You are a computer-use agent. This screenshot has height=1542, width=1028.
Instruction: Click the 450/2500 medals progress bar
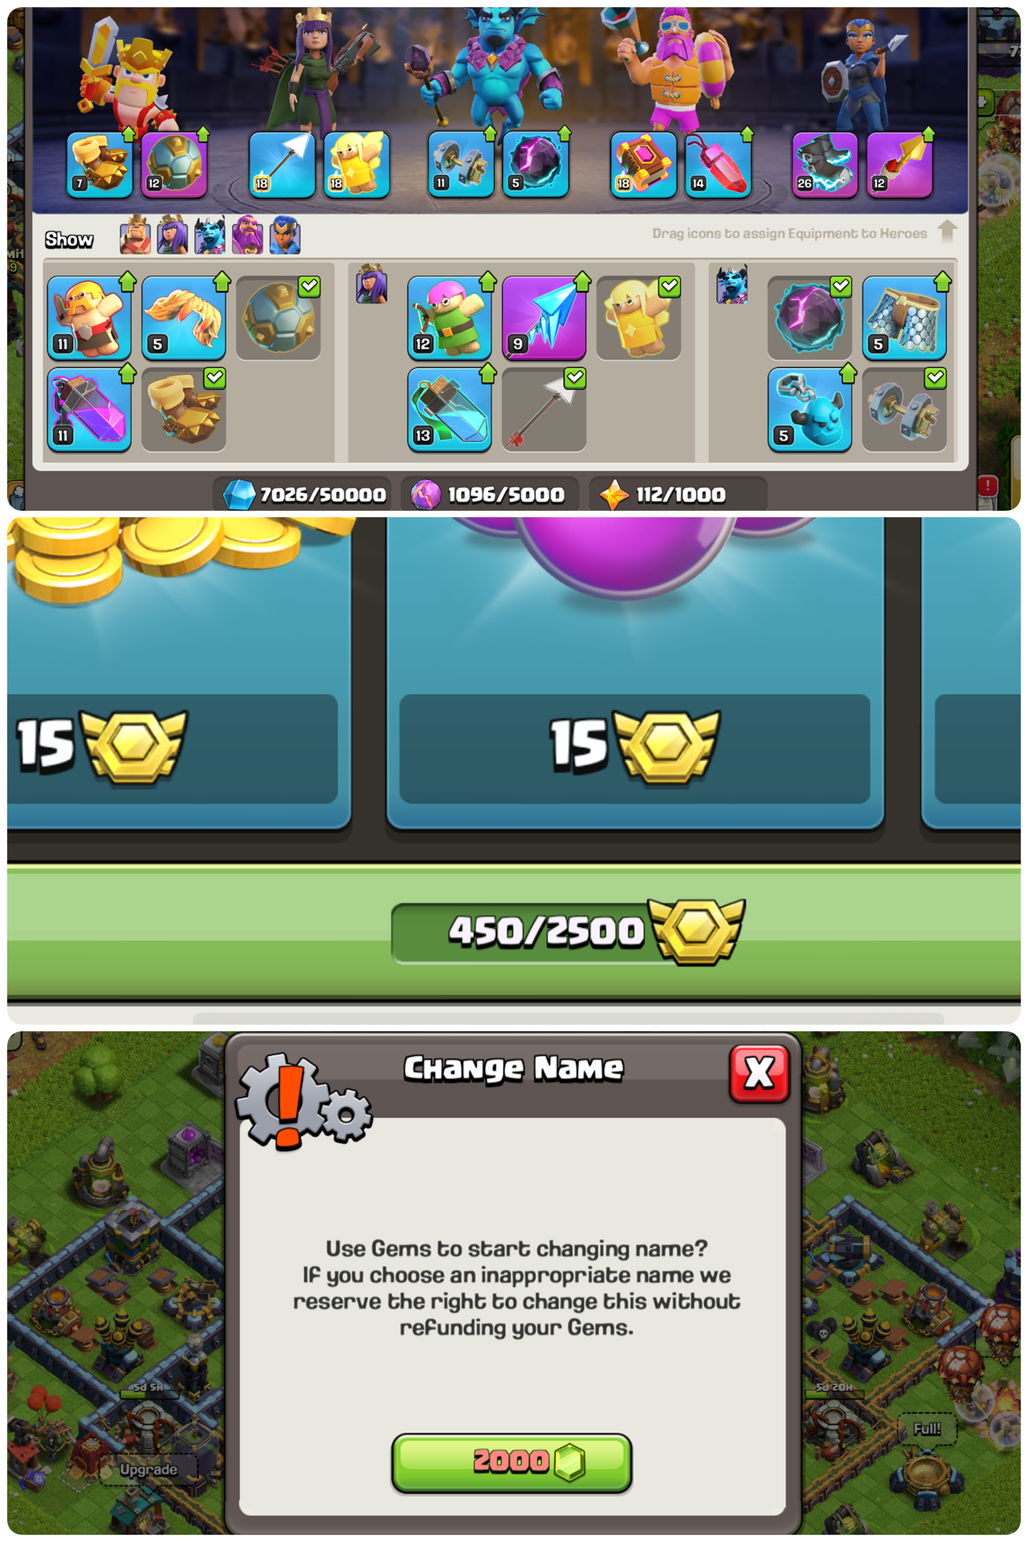(567, 932)
